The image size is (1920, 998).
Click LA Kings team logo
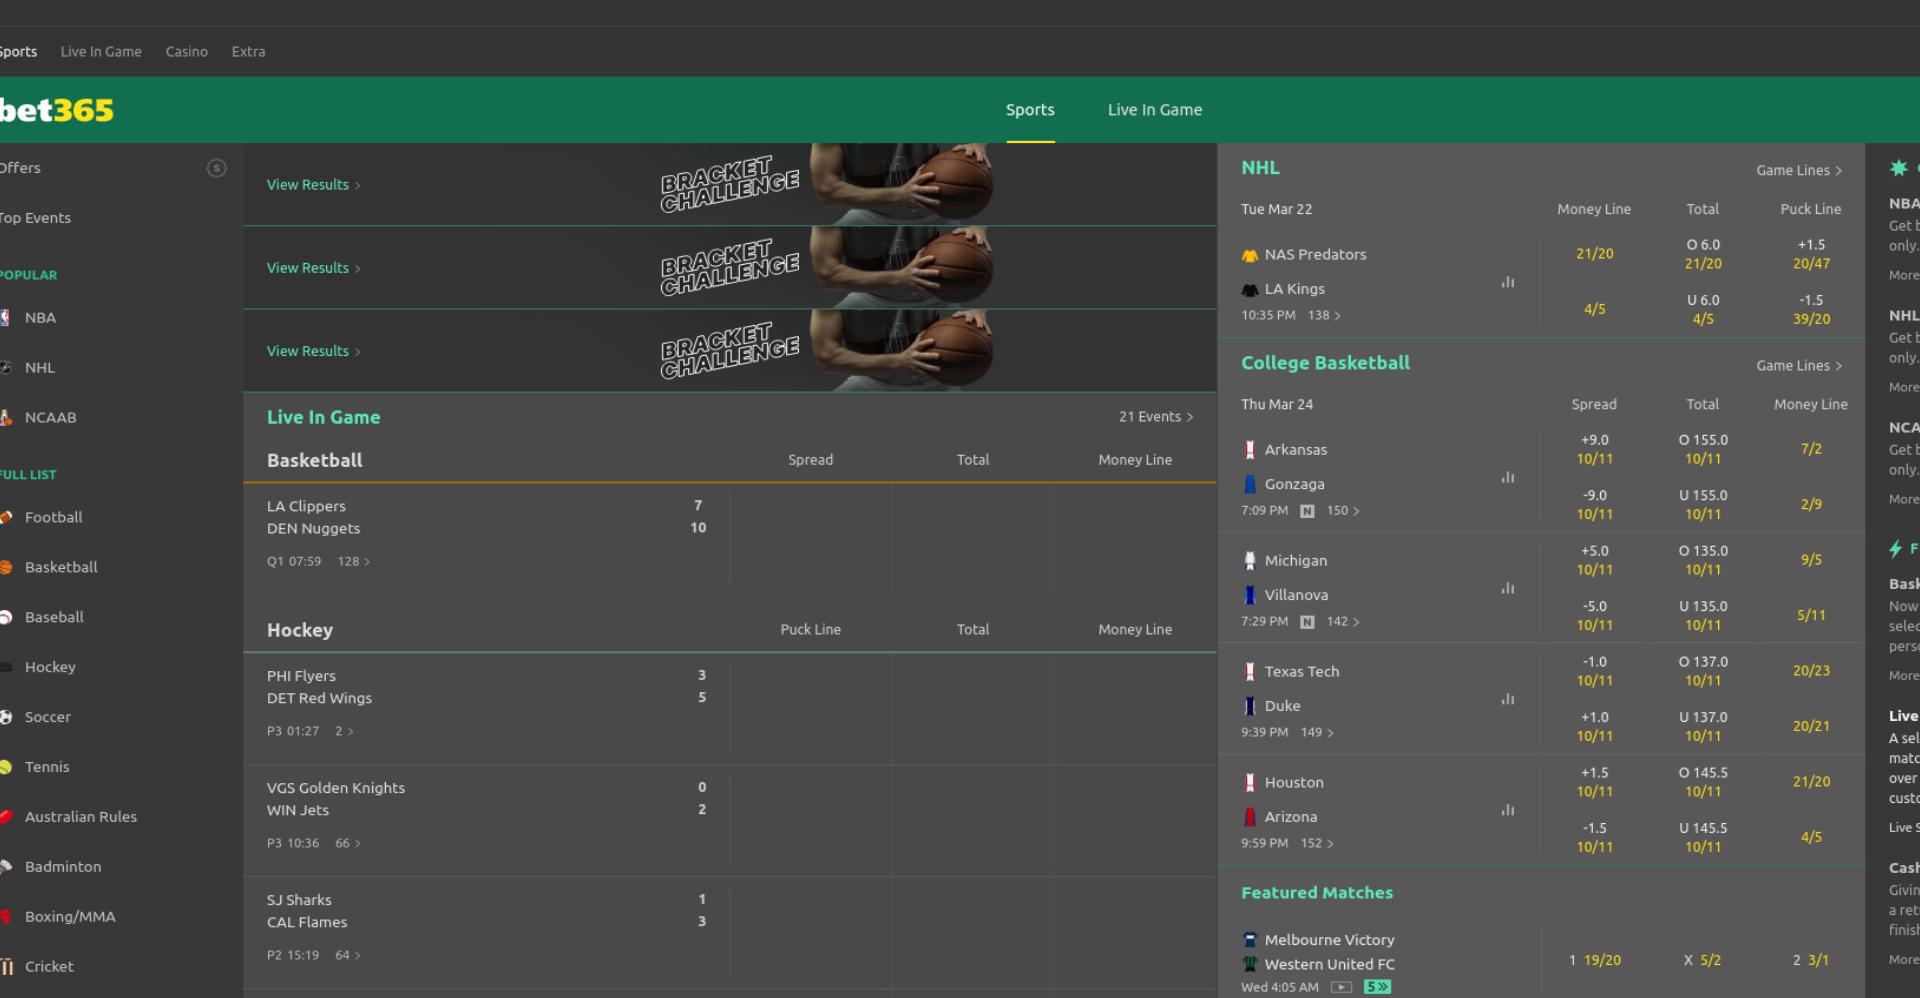(1249, 289)
